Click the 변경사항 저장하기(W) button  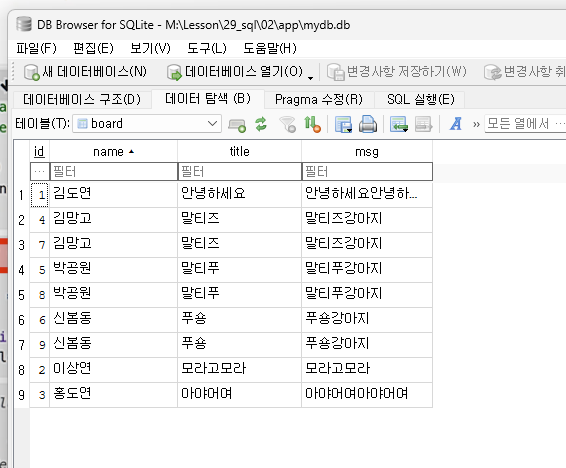click(396, 71)
